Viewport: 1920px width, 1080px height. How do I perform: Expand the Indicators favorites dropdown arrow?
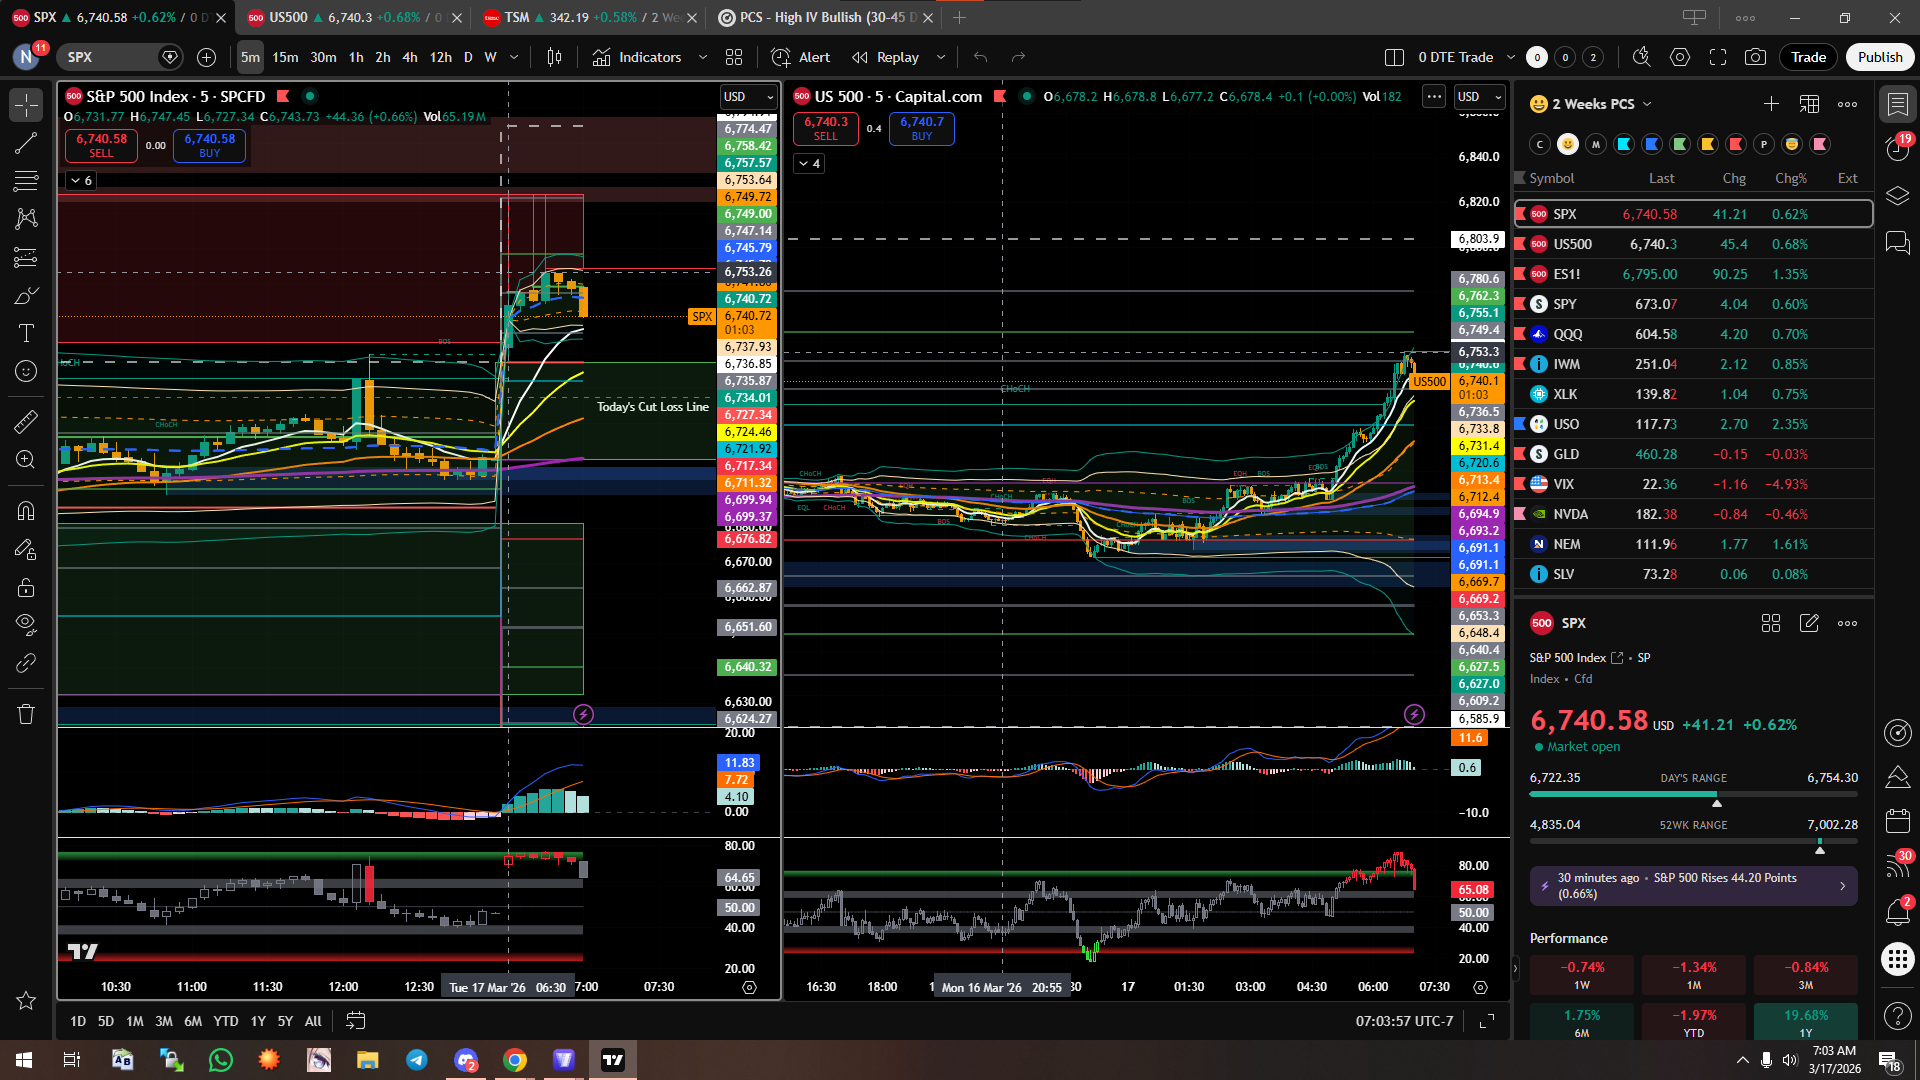703,57
